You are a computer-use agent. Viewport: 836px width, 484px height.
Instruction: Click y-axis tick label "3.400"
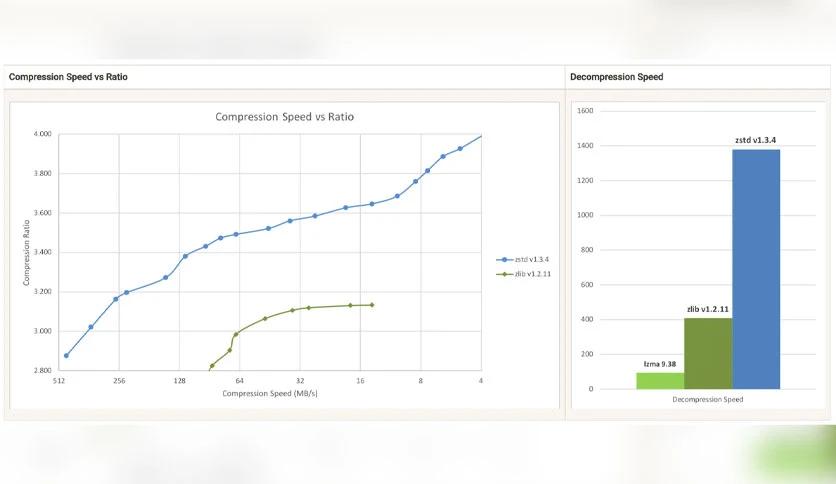[43, 252]
